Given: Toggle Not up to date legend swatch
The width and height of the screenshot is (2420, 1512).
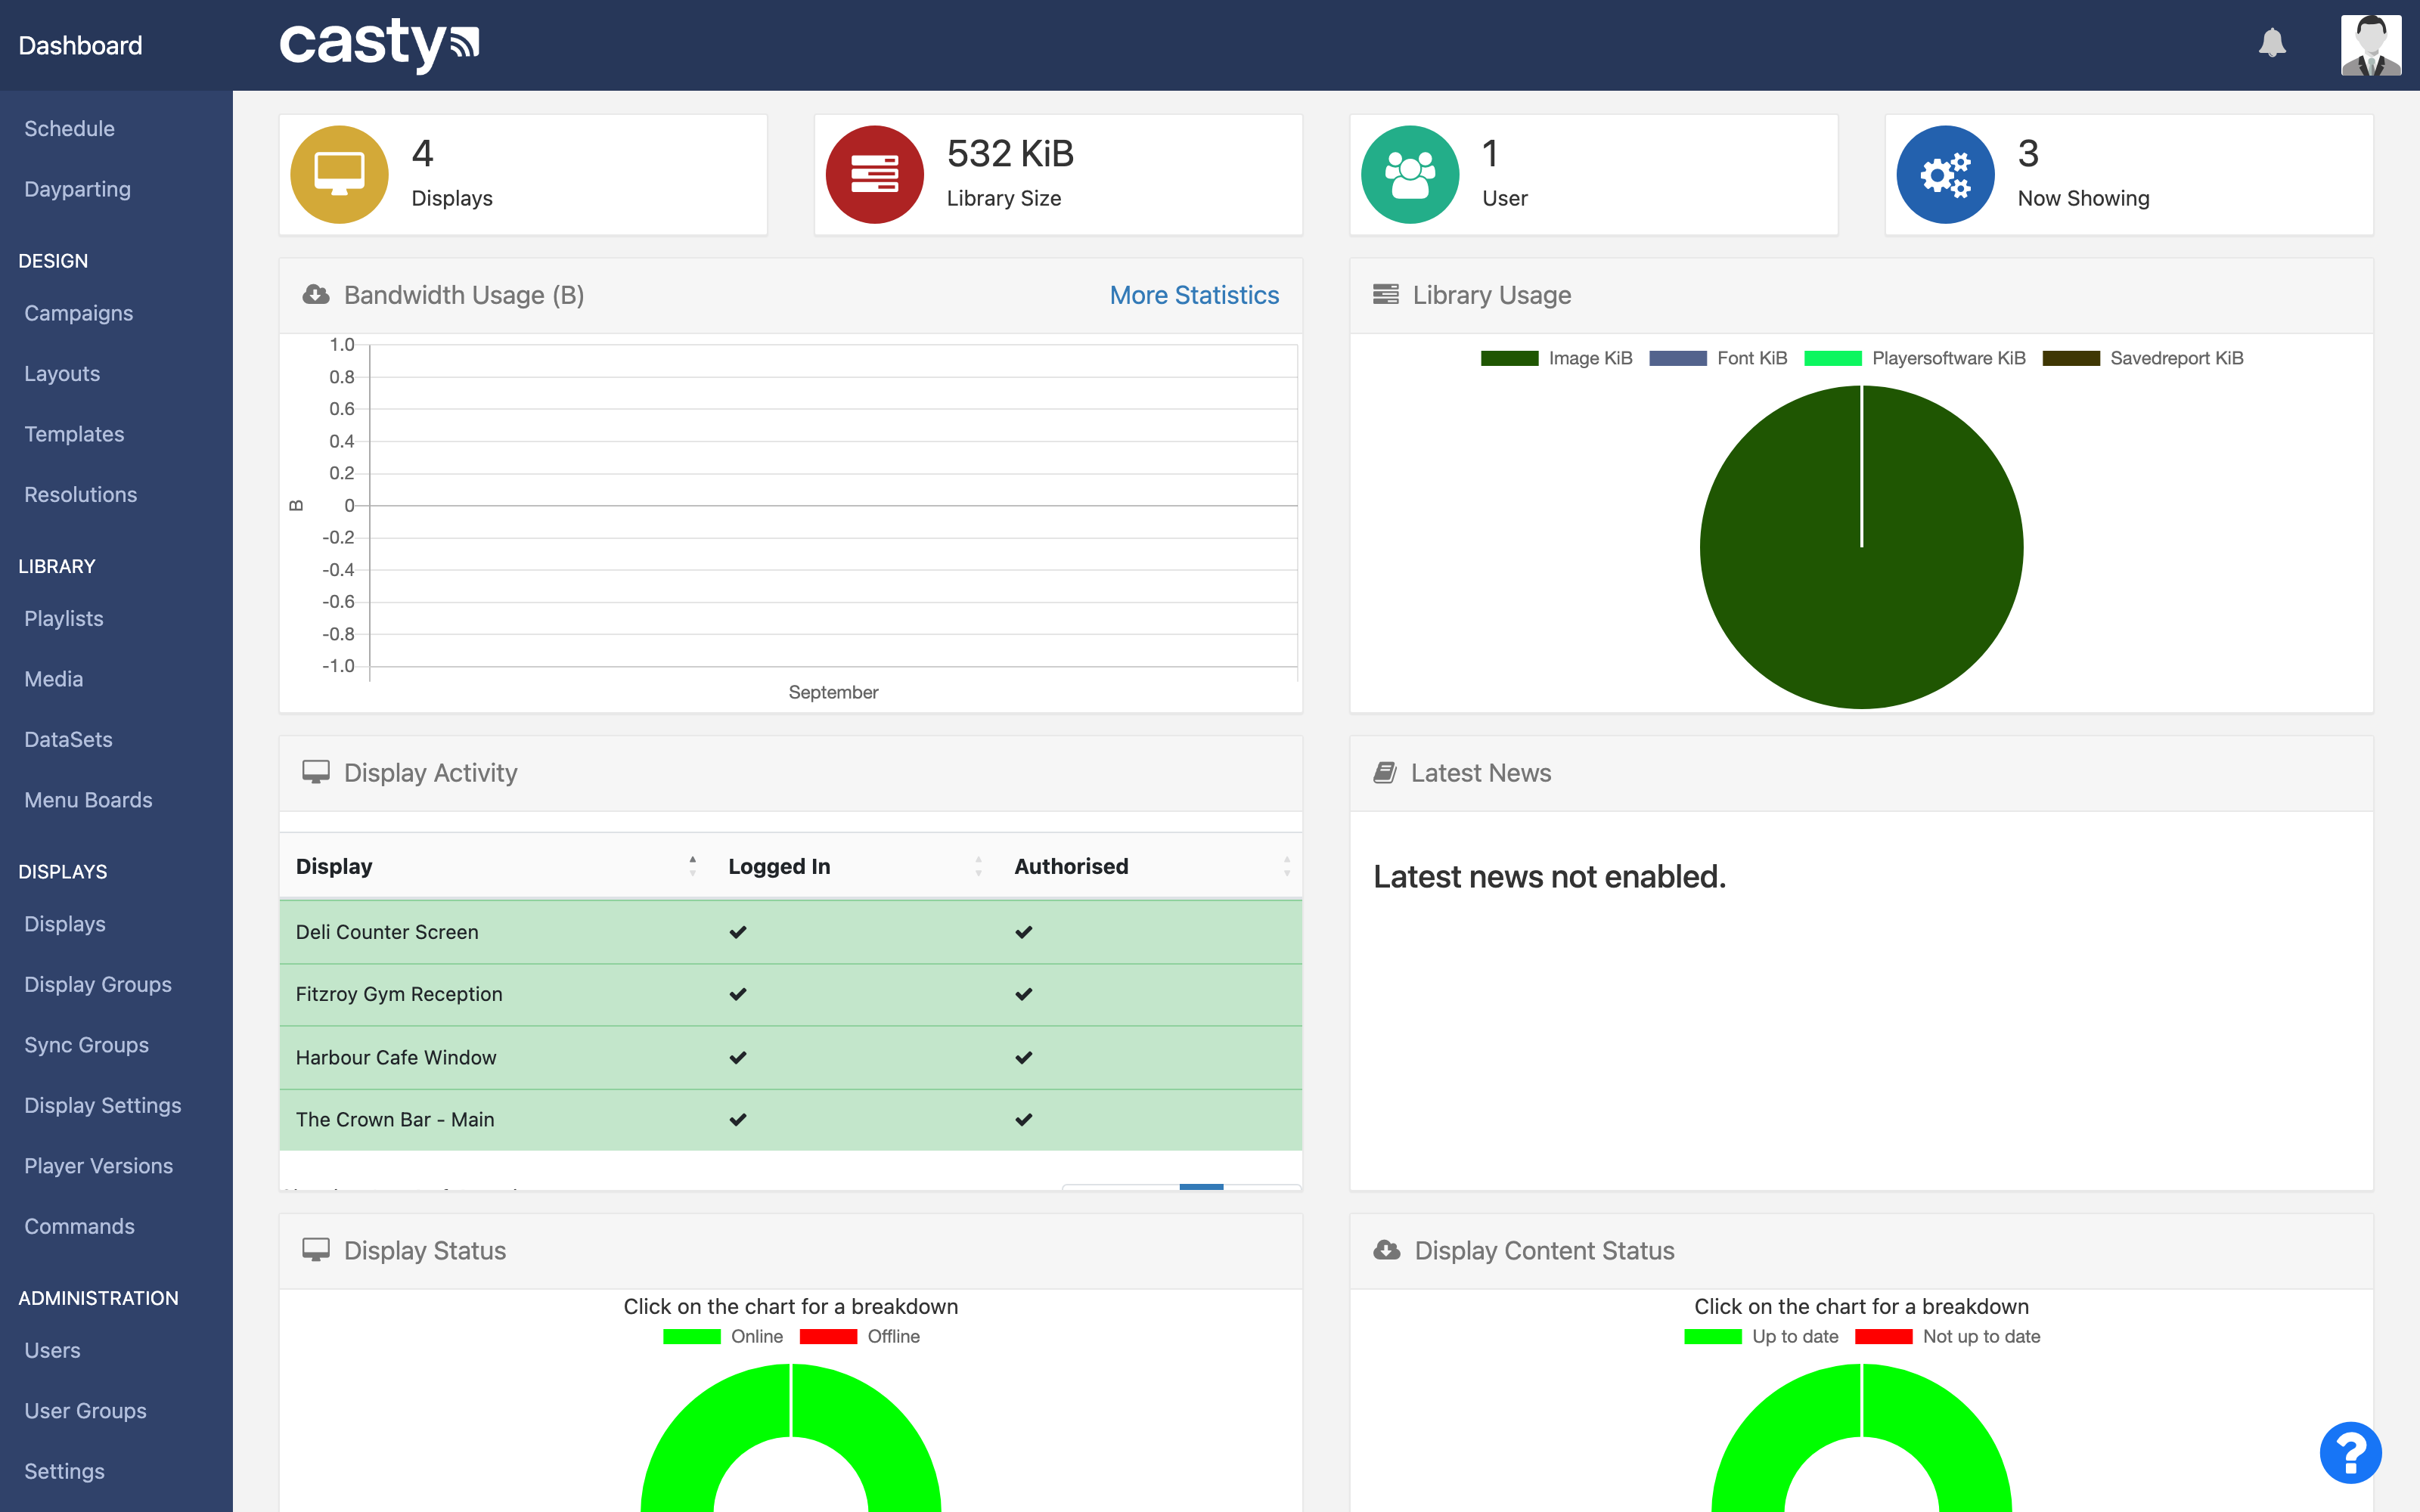Looking at the screenshot, I should click(1883, 1336).
